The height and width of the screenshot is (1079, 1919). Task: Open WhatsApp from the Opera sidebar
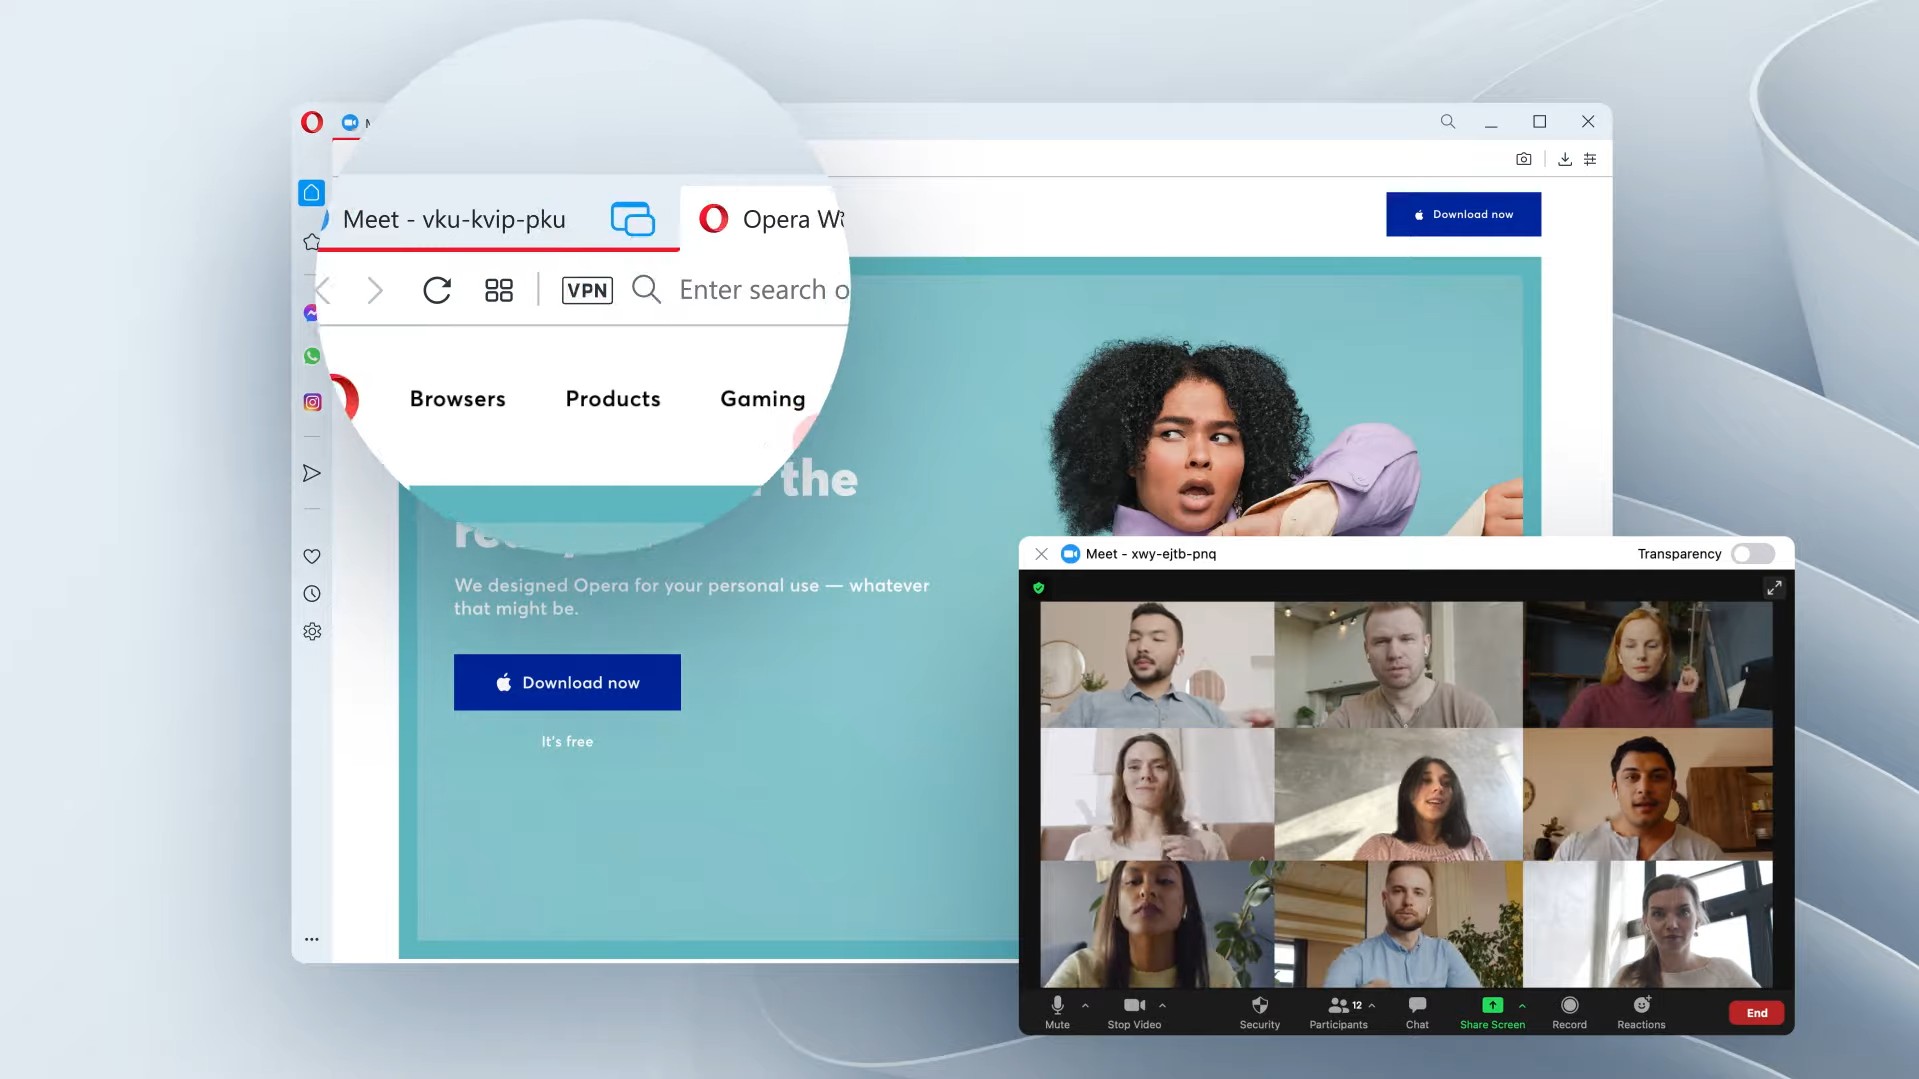312,356
